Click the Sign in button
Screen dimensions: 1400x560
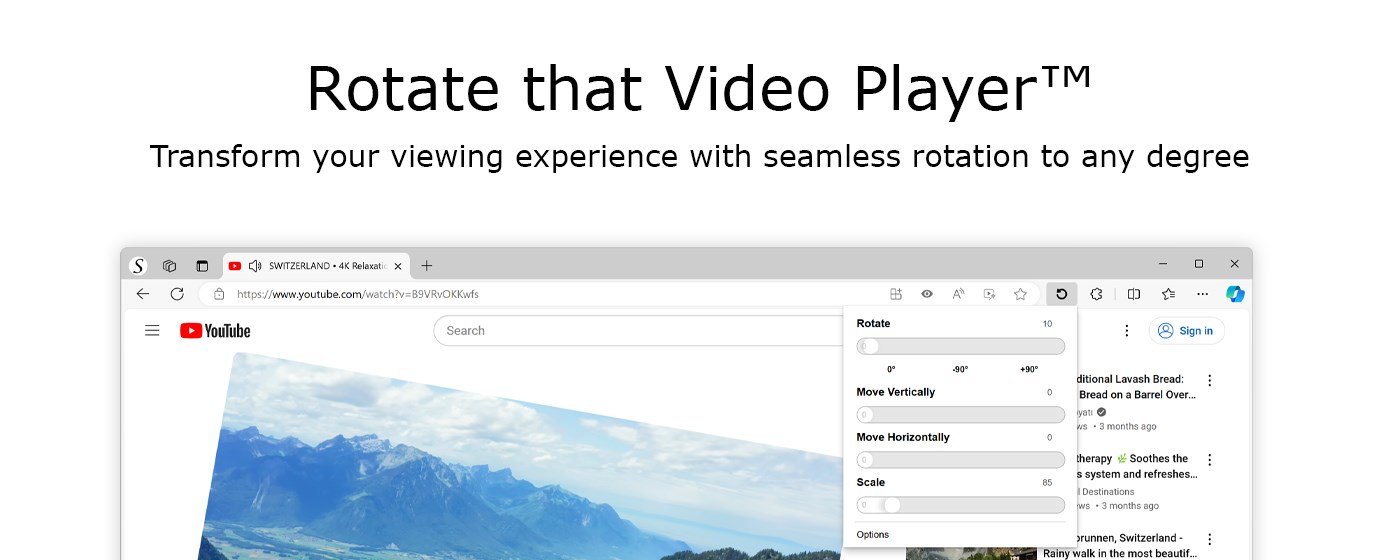(x=1186, y=331)
